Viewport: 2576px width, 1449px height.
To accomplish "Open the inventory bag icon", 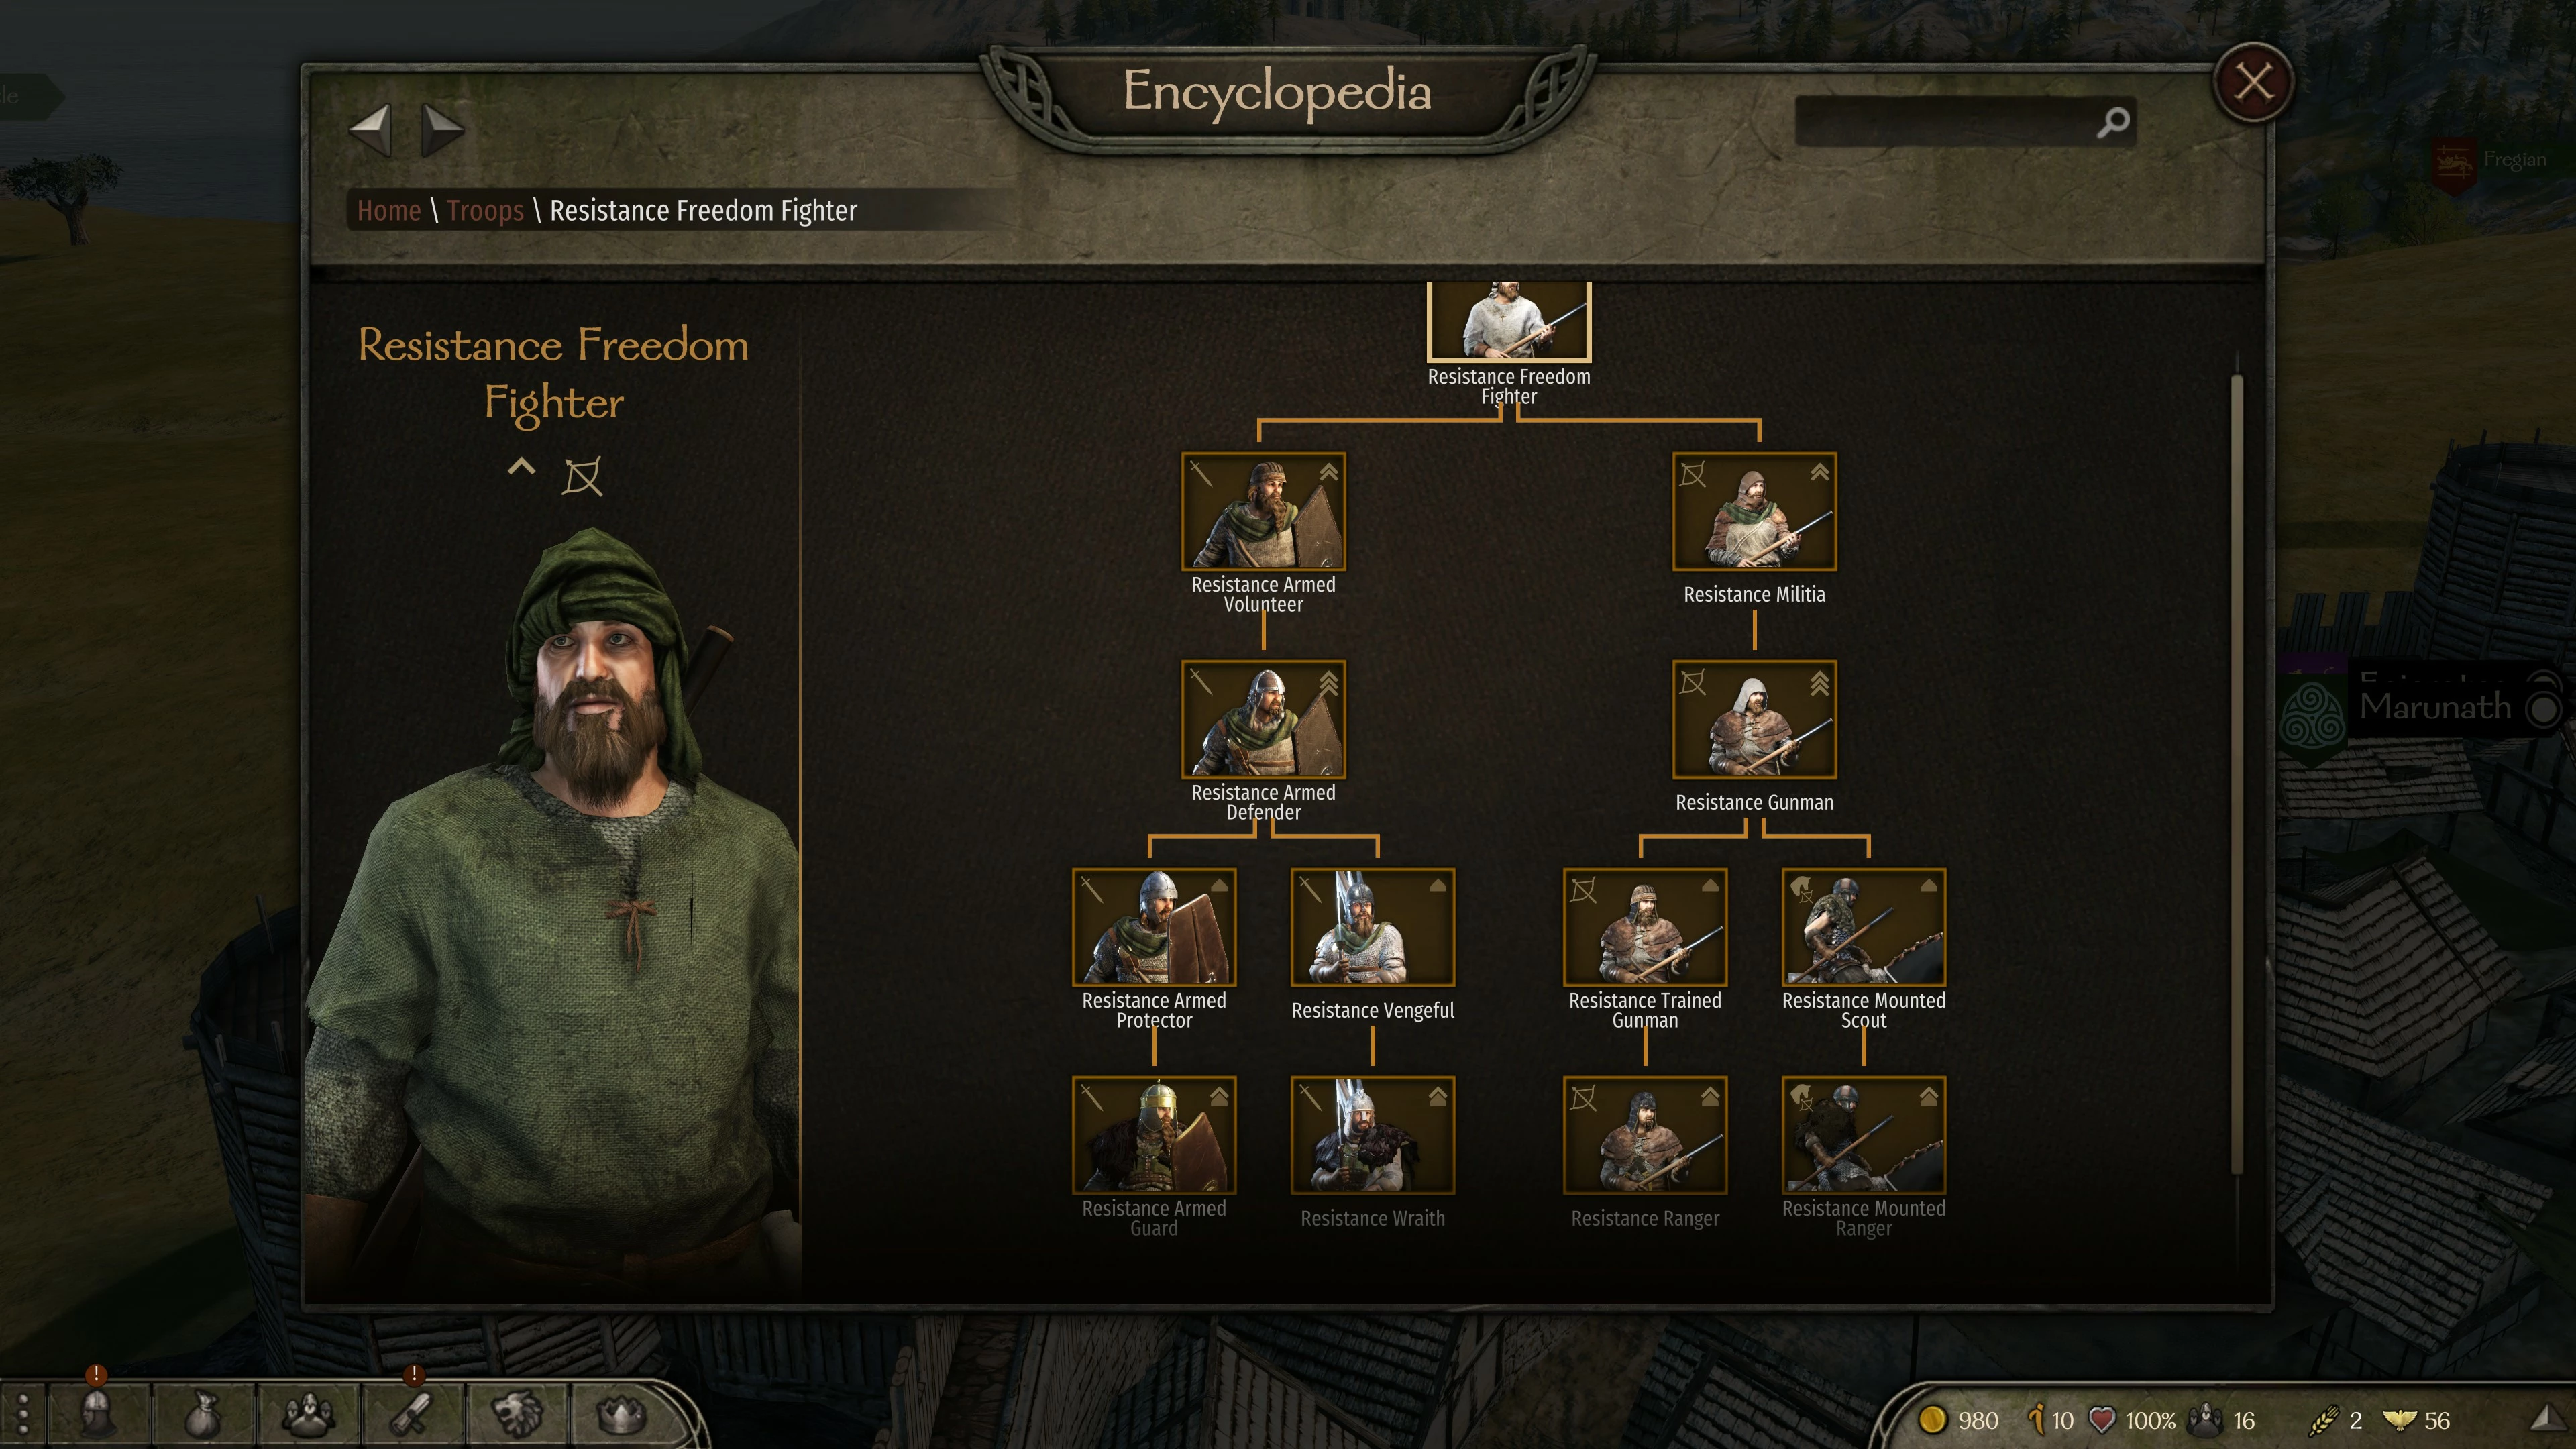I will [x=203, y=1414].
